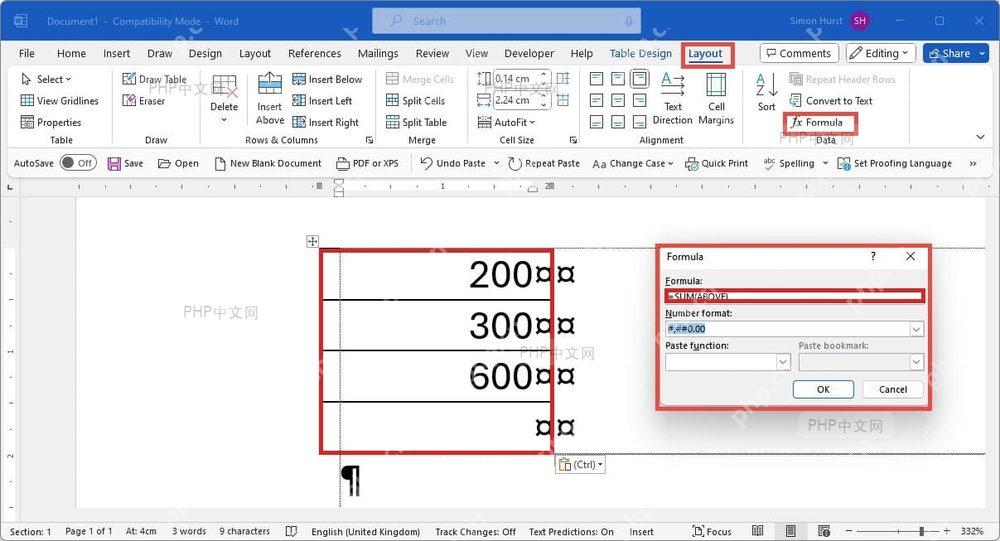Open the Paste function dropdown
This screenshot has width=1000, height=541.
783,362
